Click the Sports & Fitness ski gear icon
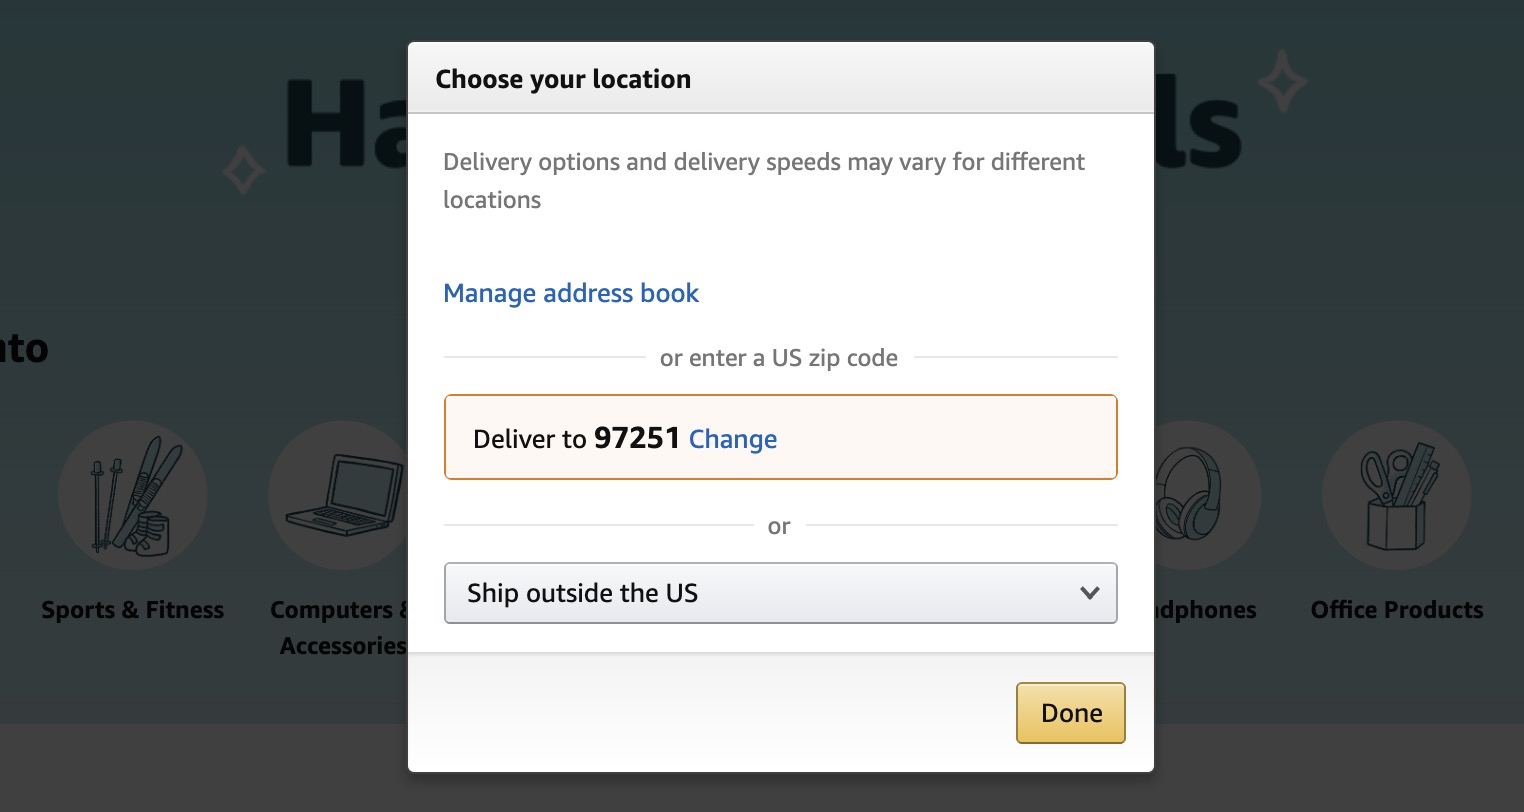1524x812 pixels. click(x=133, y=495)
